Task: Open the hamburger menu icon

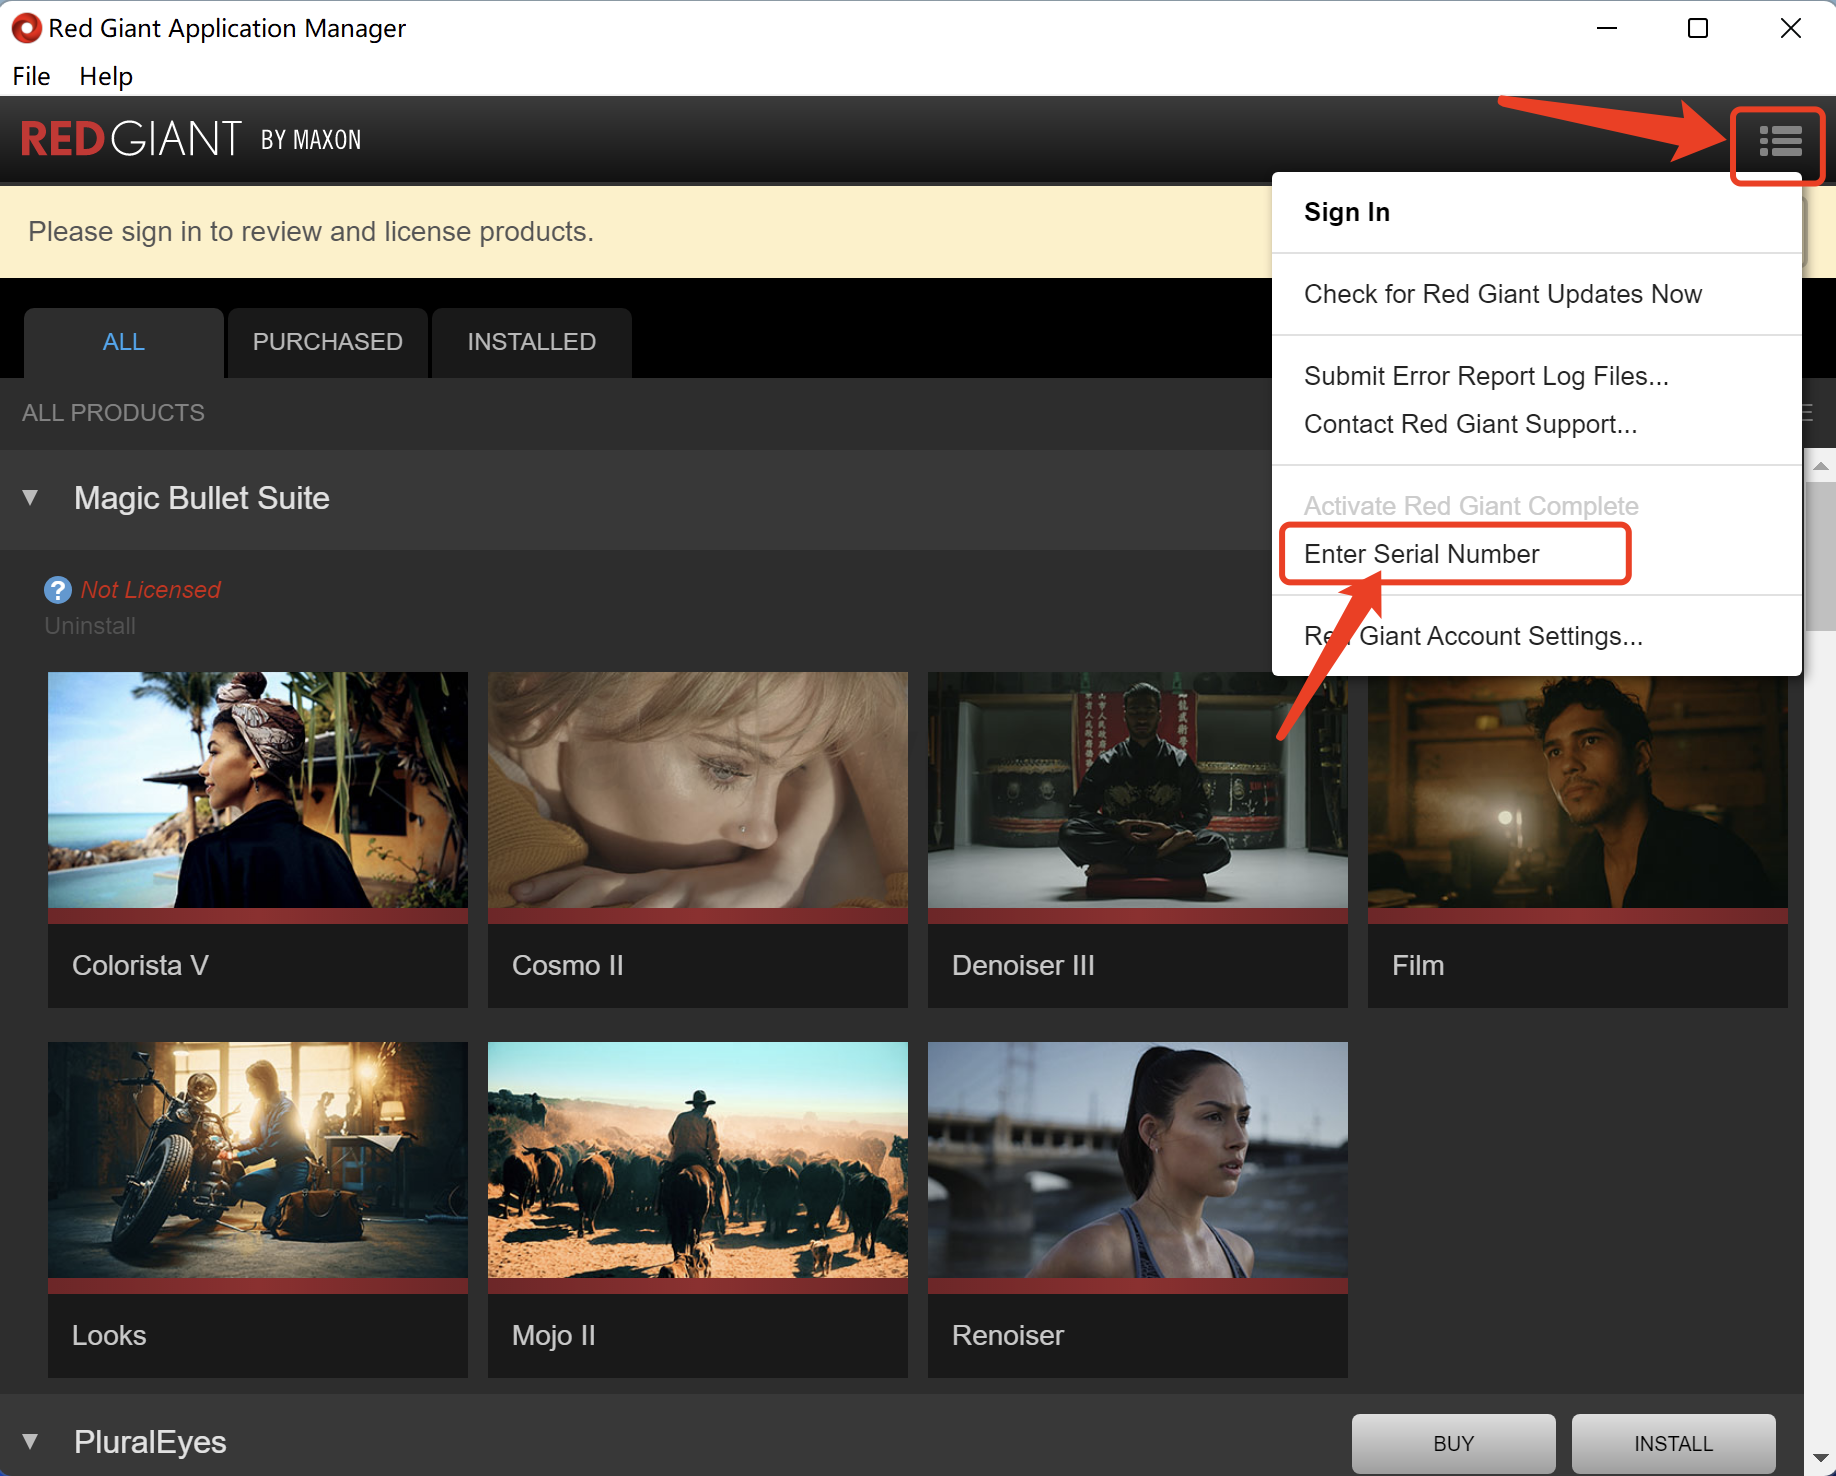Action: [x=1780, y=142]
